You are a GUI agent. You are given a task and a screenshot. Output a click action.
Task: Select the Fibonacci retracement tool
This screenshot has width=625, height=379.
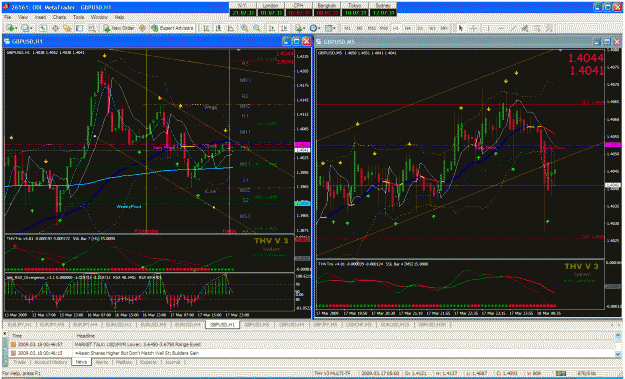pyautogui.click(x=538, y=28)
